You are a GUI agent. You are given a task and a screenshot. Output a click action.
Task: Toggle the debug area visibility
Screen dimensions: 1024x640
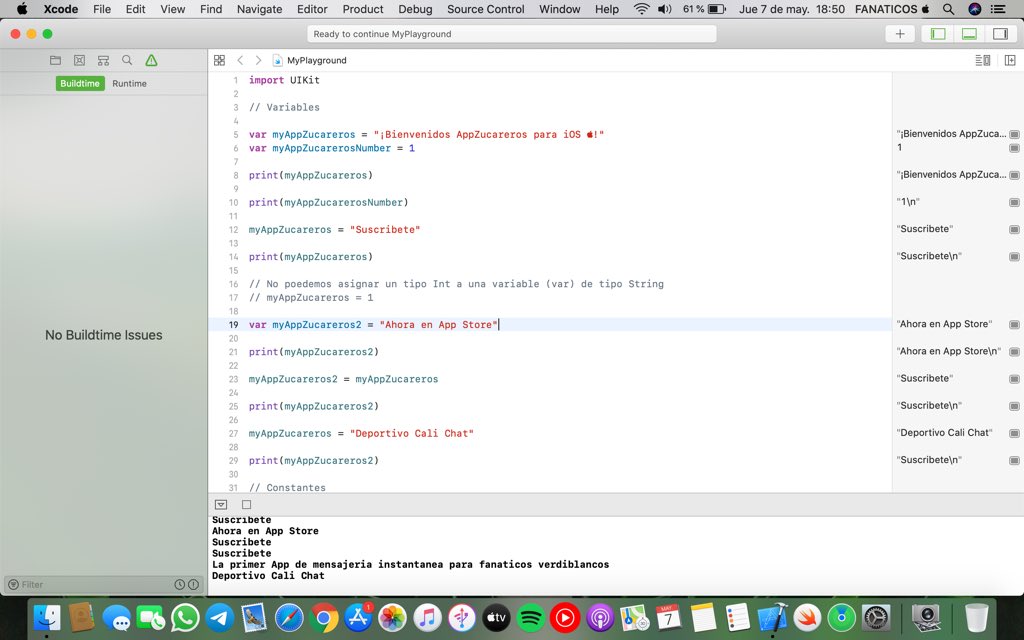pos(969,34)
